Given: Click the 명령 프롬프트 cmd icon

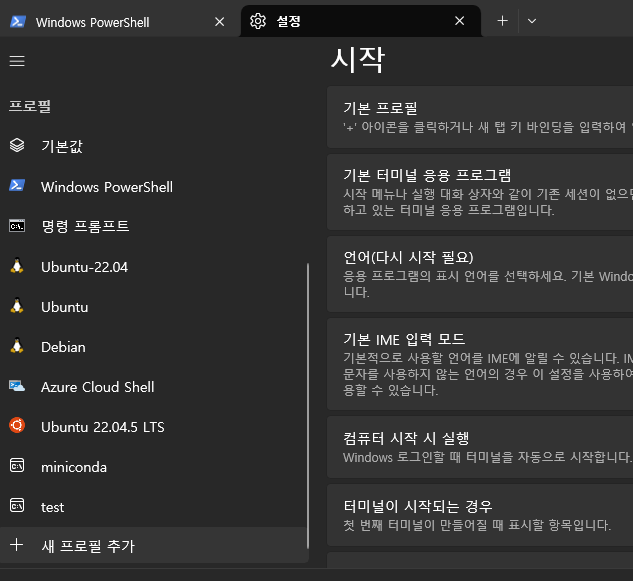Looking at the screenshot, I should (17, 226).
